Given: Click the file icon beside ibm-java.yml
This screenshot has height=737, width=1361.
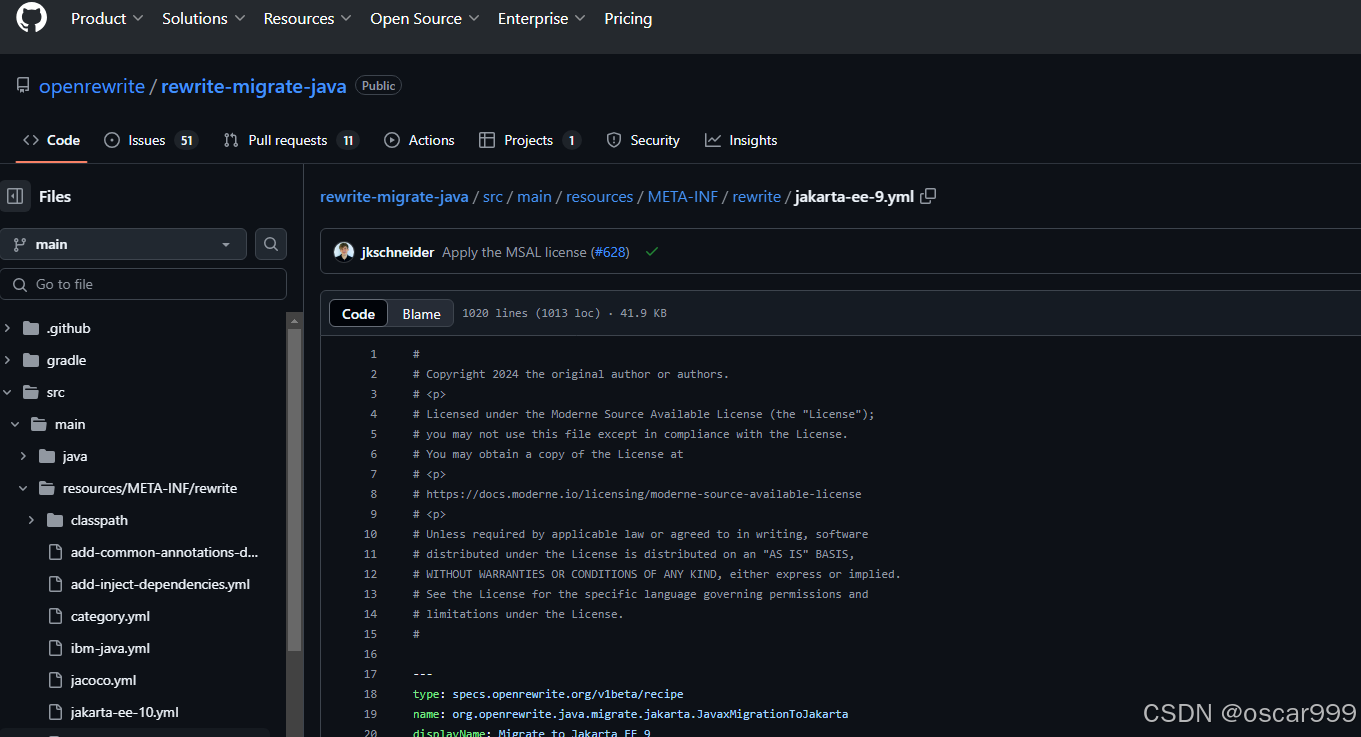Looking at the screenshot, I should coord(56,648).
